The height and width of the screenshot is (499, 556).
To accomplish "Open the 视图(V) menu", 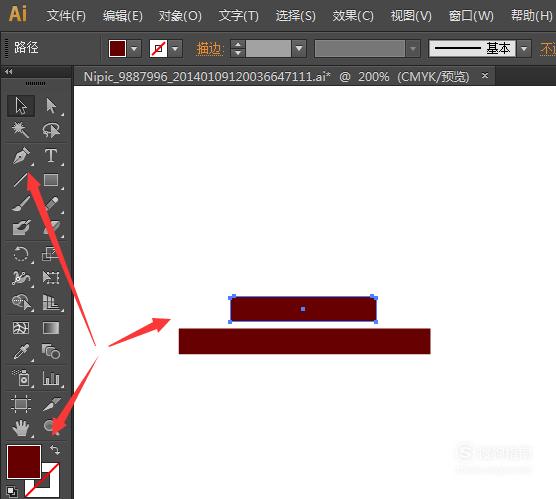I will tap(411, 16).
